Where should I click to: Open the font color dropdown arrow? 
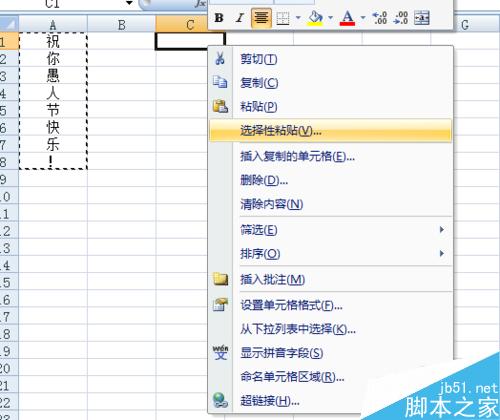tap(363, 18)
